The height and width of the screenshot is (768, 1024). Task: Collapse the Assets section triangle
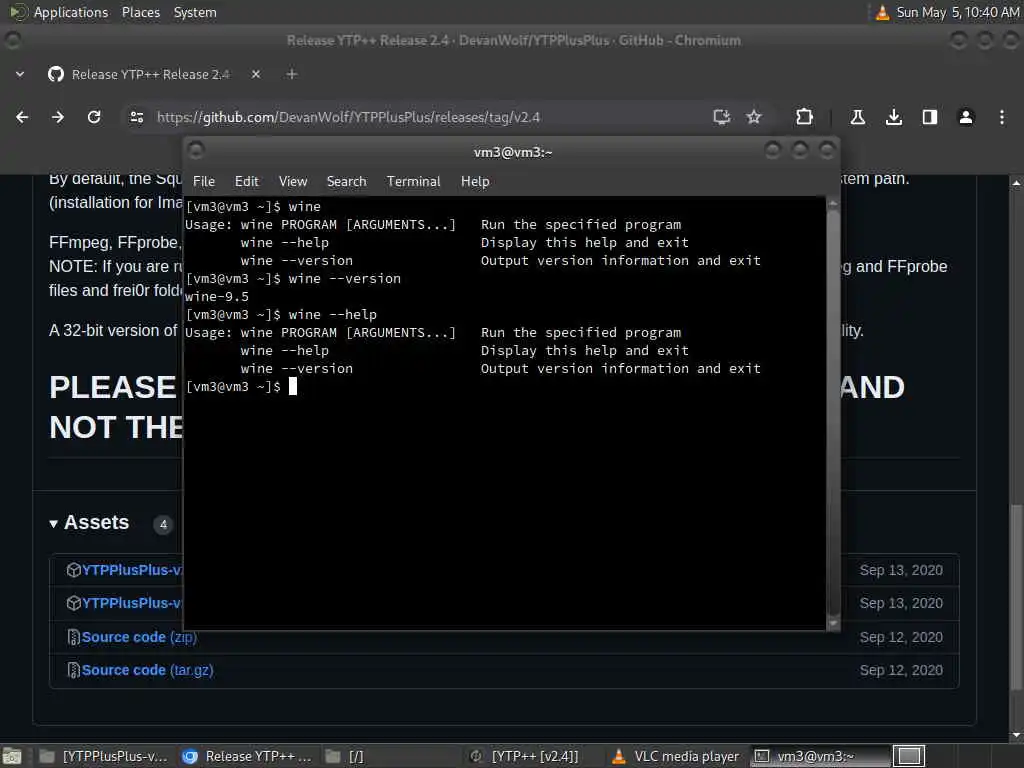click(54, 524)
